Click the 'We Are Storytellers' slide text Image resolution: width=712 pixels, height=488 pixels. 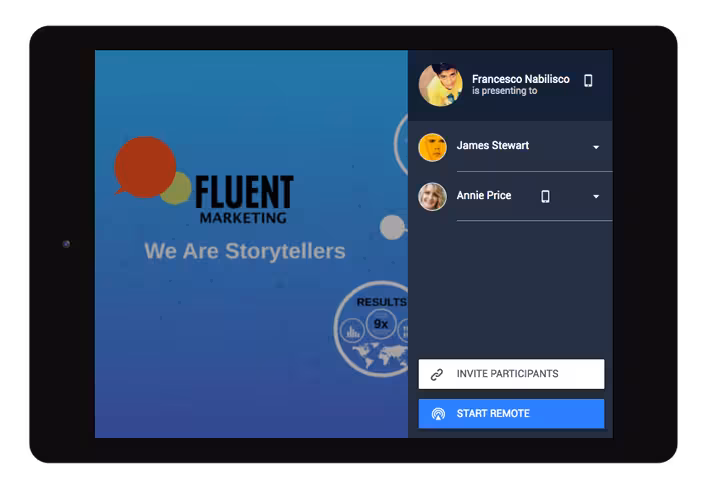(x=245, y=251)
